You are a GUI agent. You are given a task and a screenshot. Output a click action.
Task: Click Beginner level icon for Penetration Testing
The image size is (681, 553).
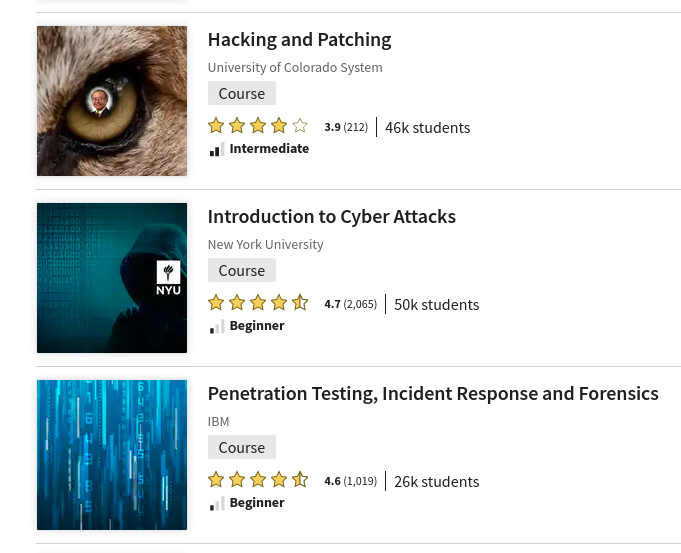(x=217, y=503)
